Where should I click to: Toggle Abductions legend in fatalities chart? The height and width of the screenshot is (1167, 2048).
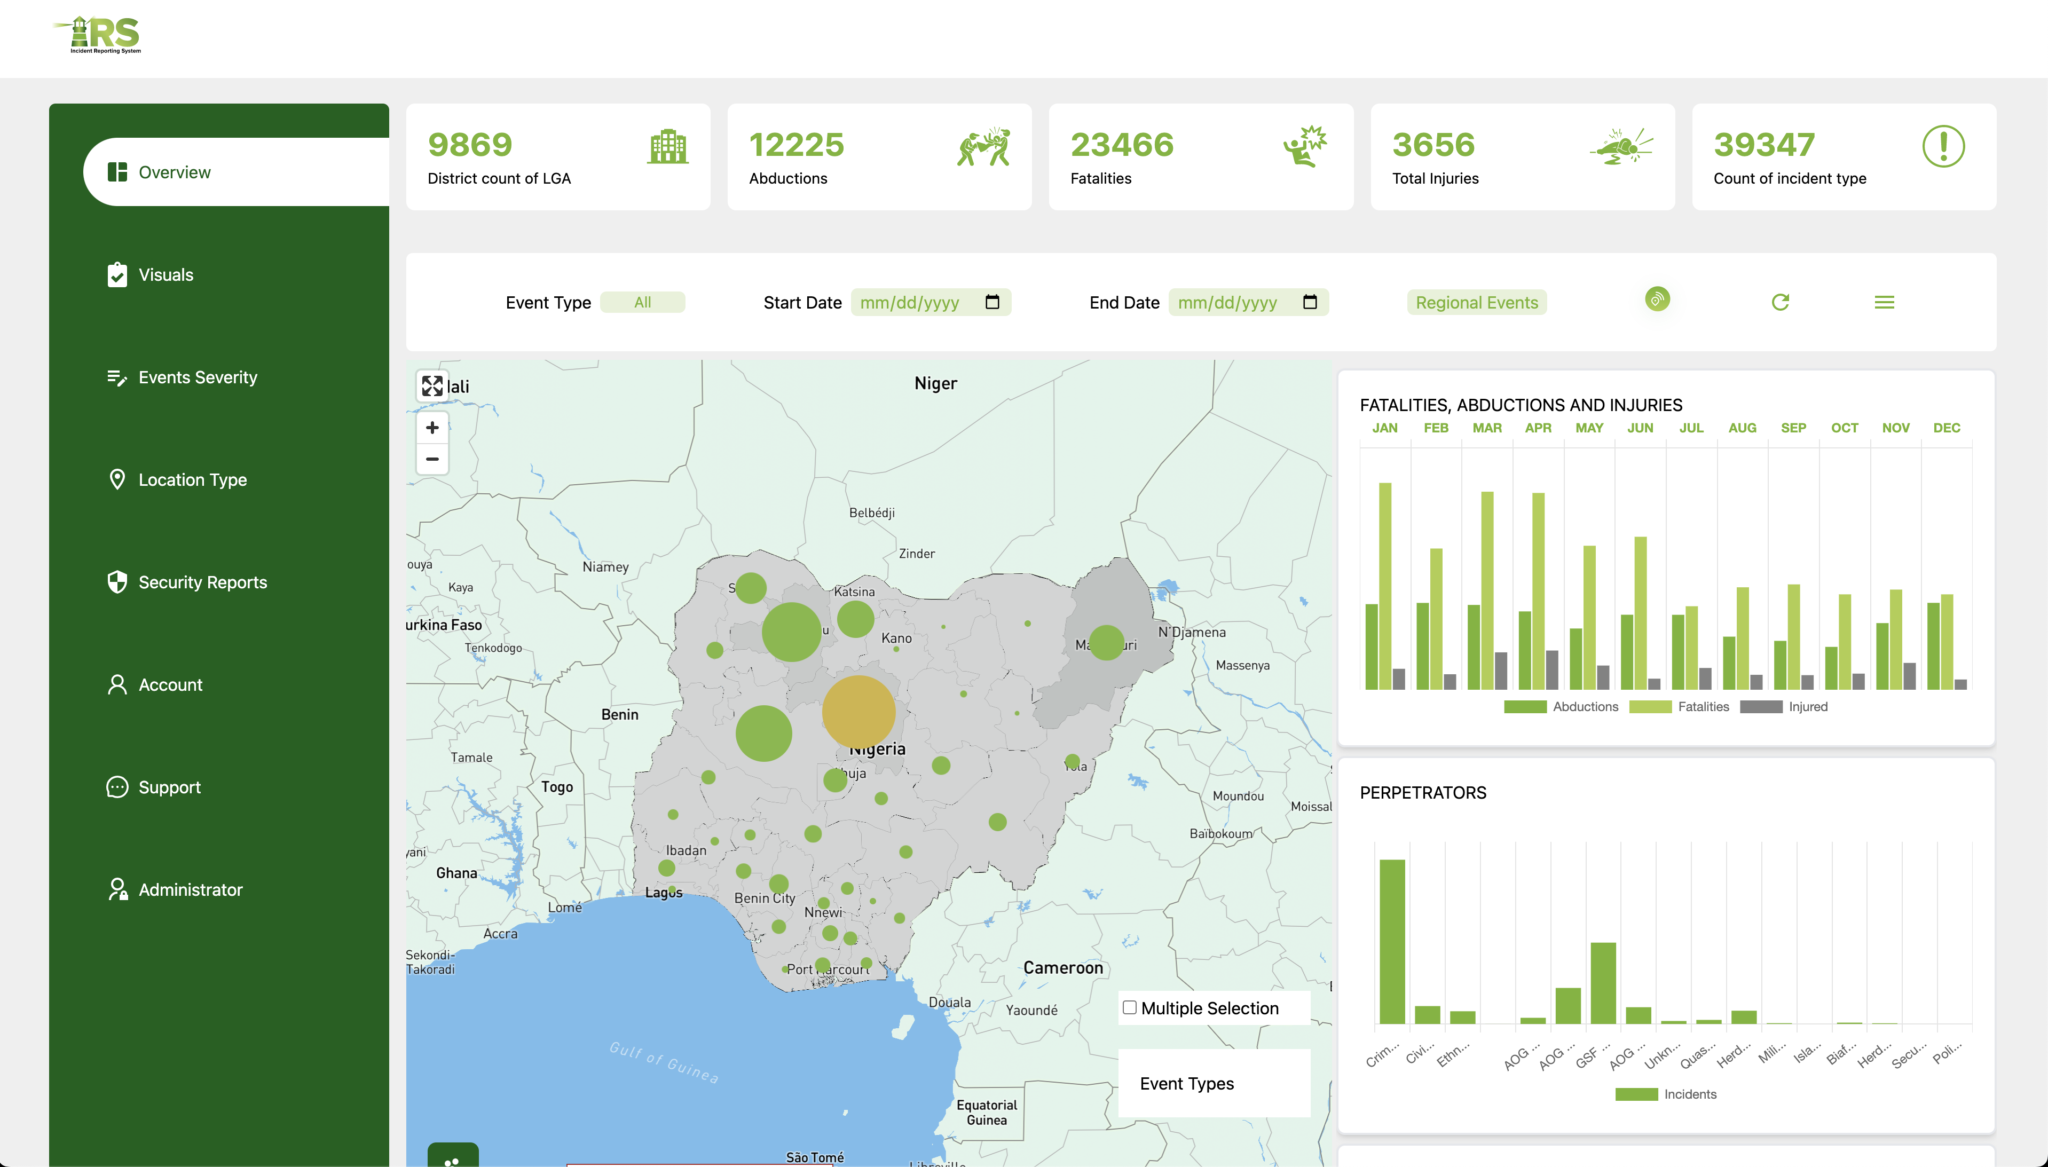(1584, 707)
